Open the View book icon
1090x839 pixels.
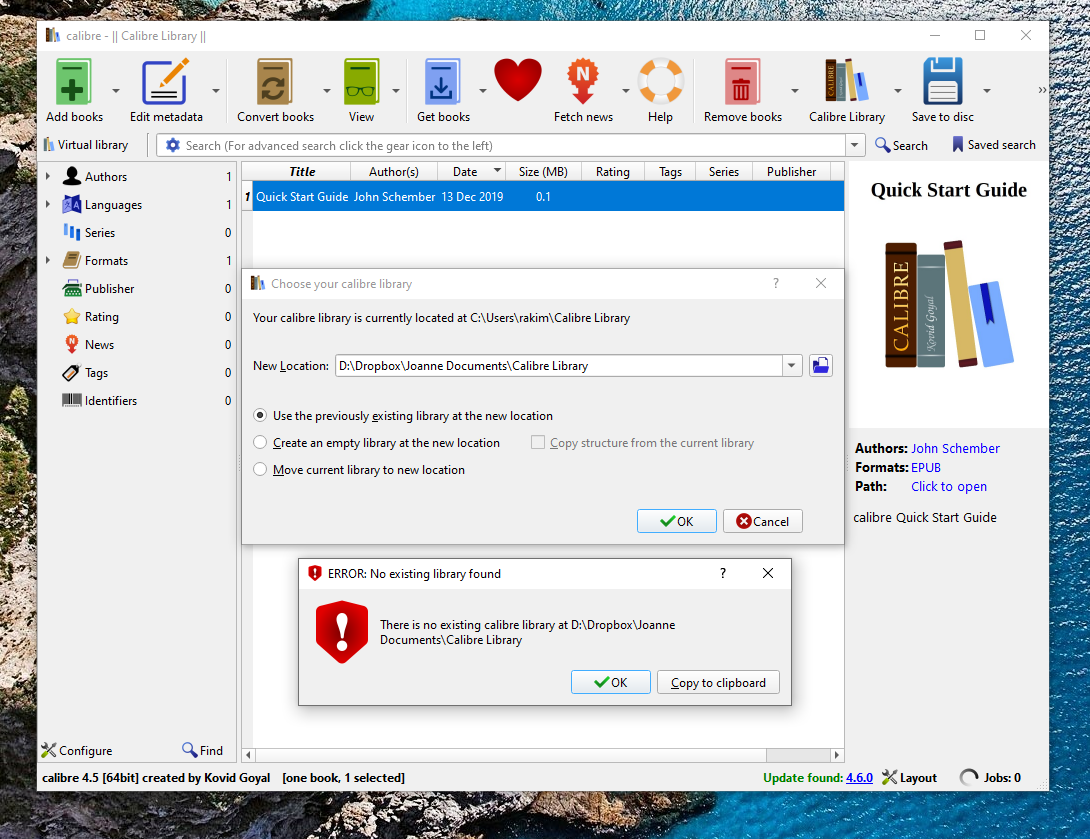click(361, 82)
